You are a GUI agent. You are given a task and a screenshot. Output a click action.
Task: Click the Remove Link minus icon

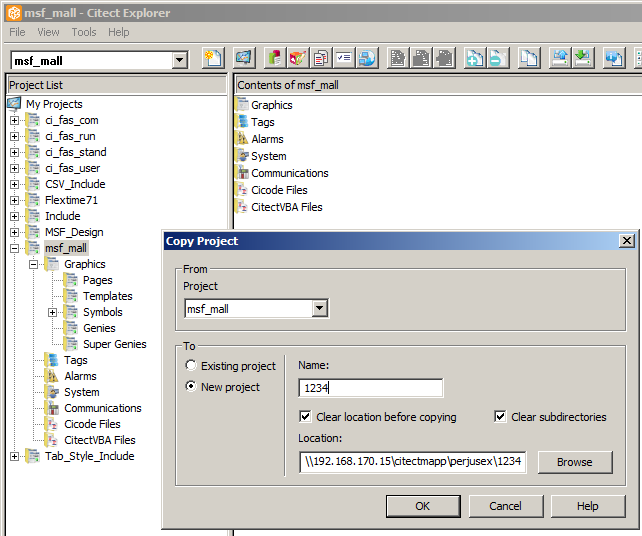tap(498, 58)
